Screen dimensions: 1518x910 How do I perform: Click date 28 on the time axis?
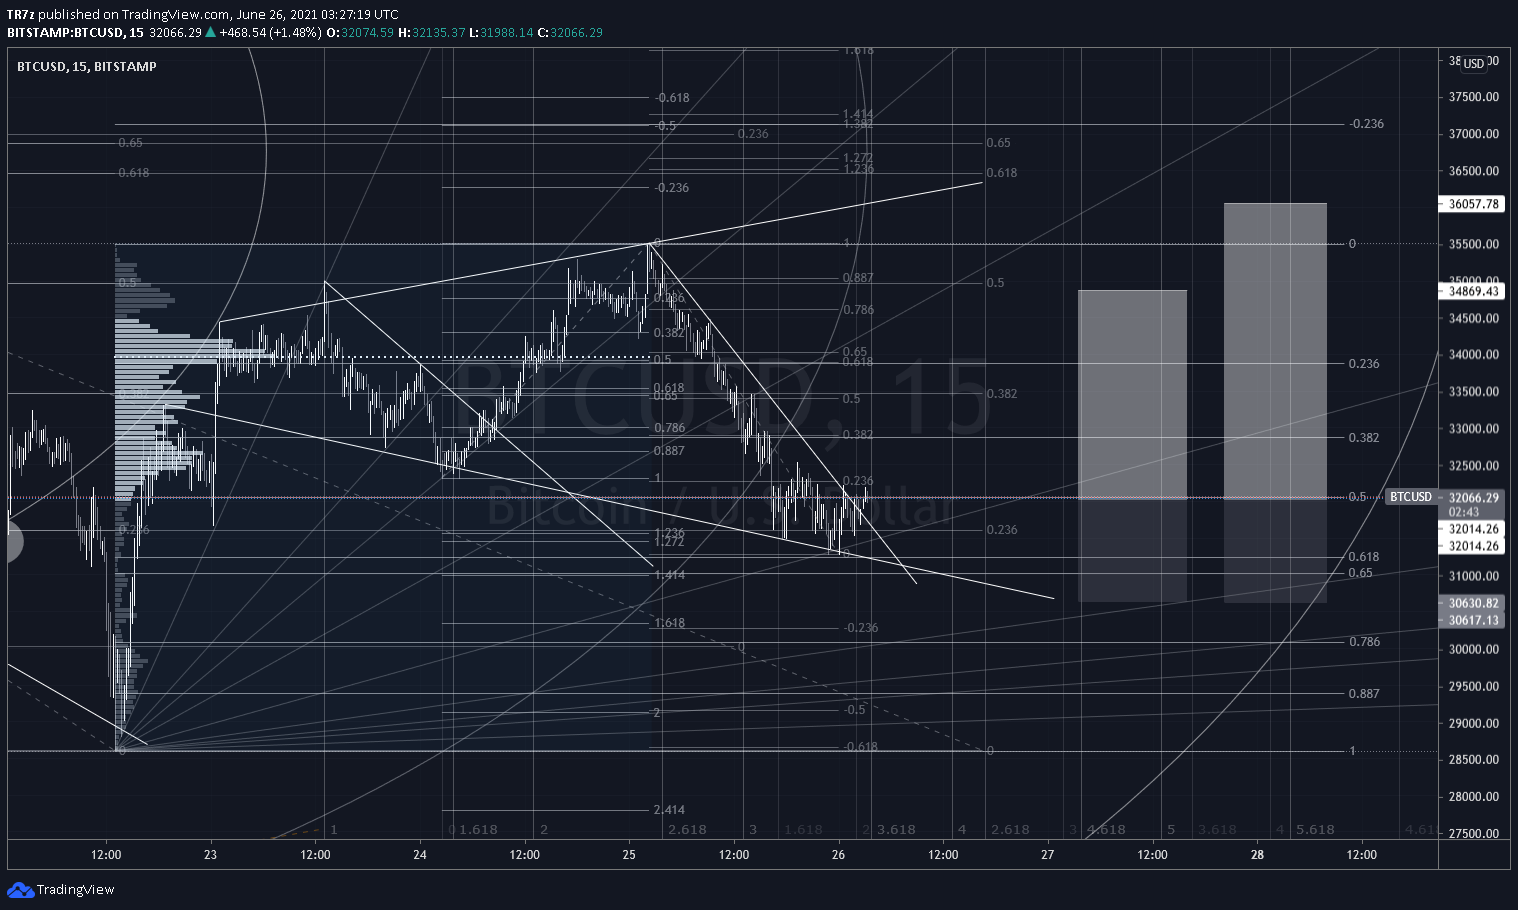pos(1257,855)
